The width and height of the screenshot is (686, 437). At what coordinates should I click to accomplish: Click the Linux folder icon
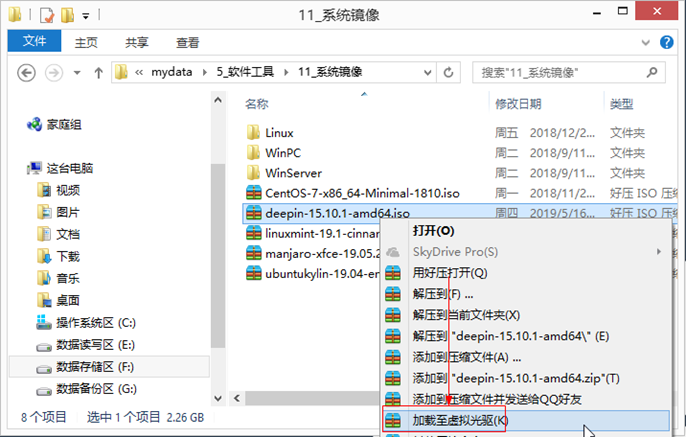tap(254, 132)
